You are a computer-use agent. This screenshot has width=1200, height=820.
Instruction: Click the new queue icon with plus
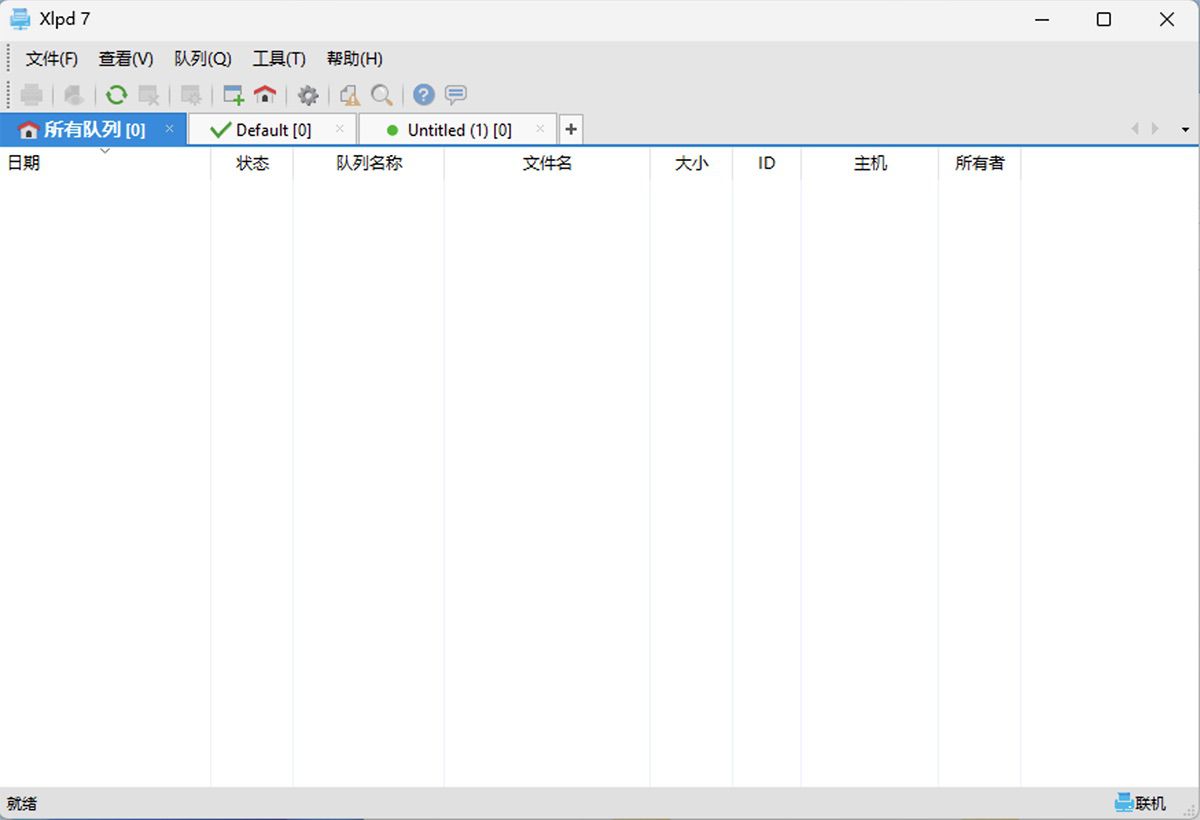[233, 95]
